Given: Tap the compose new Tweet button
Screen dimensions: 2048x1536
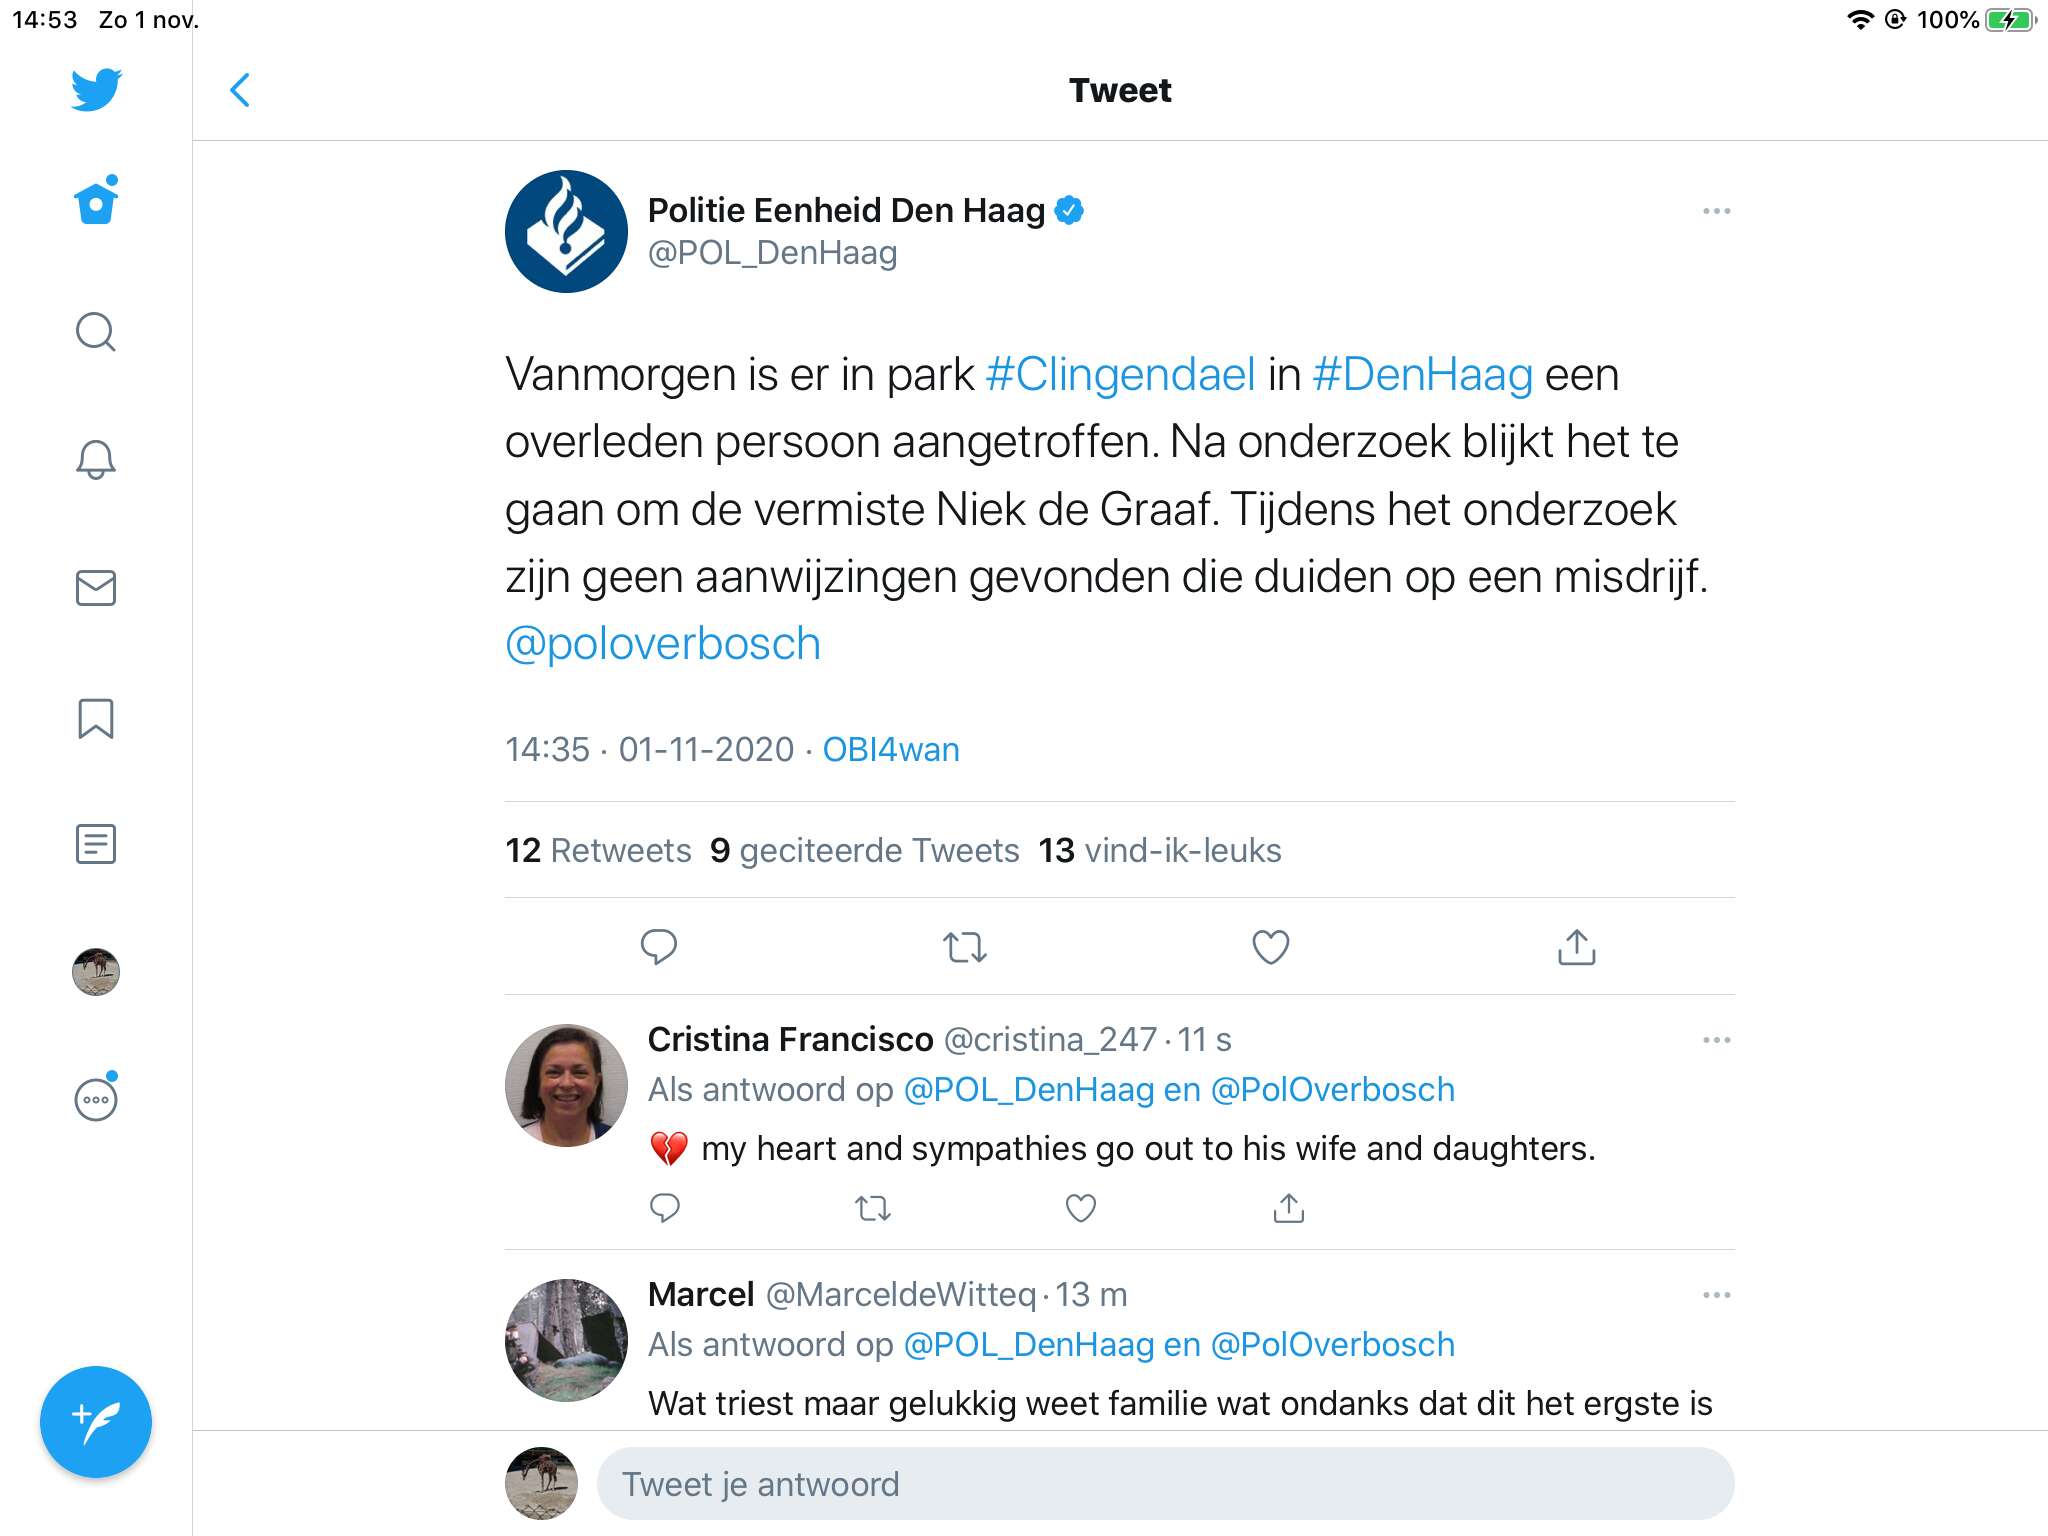Looking at the screenshot, I should coord(96,1421).
